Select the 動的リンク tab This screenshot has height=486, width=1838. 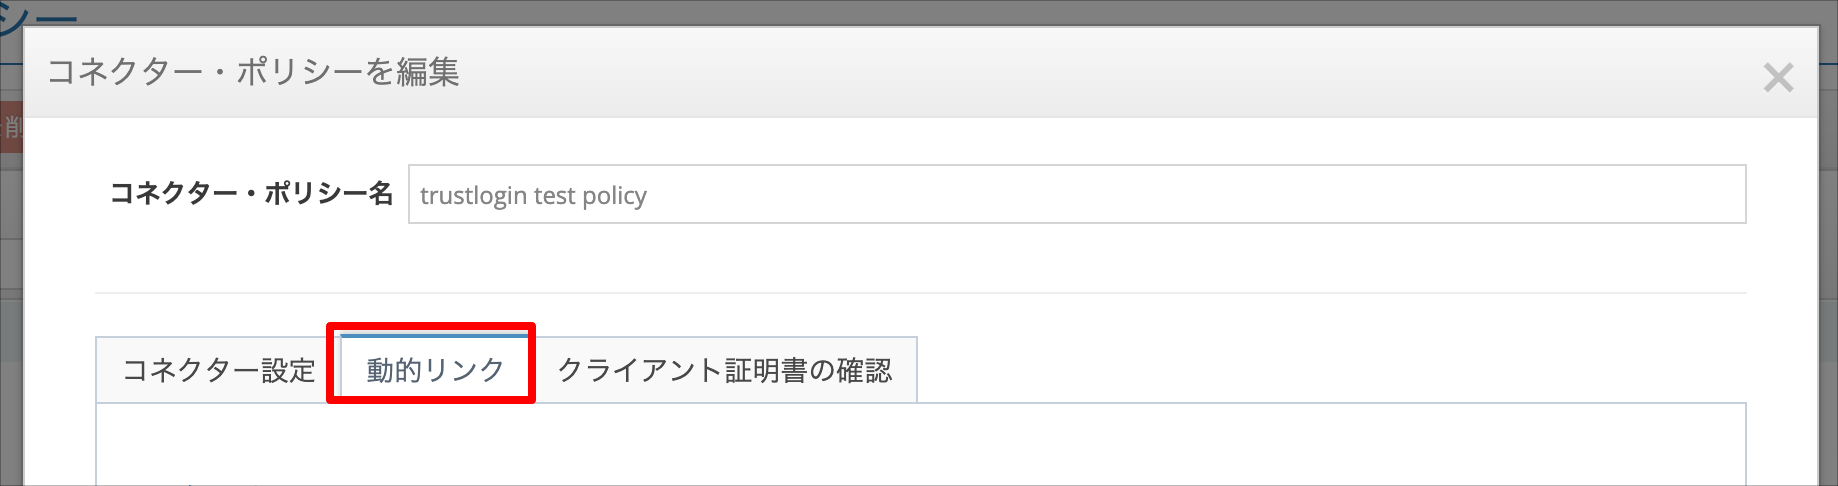pos(435,370)
